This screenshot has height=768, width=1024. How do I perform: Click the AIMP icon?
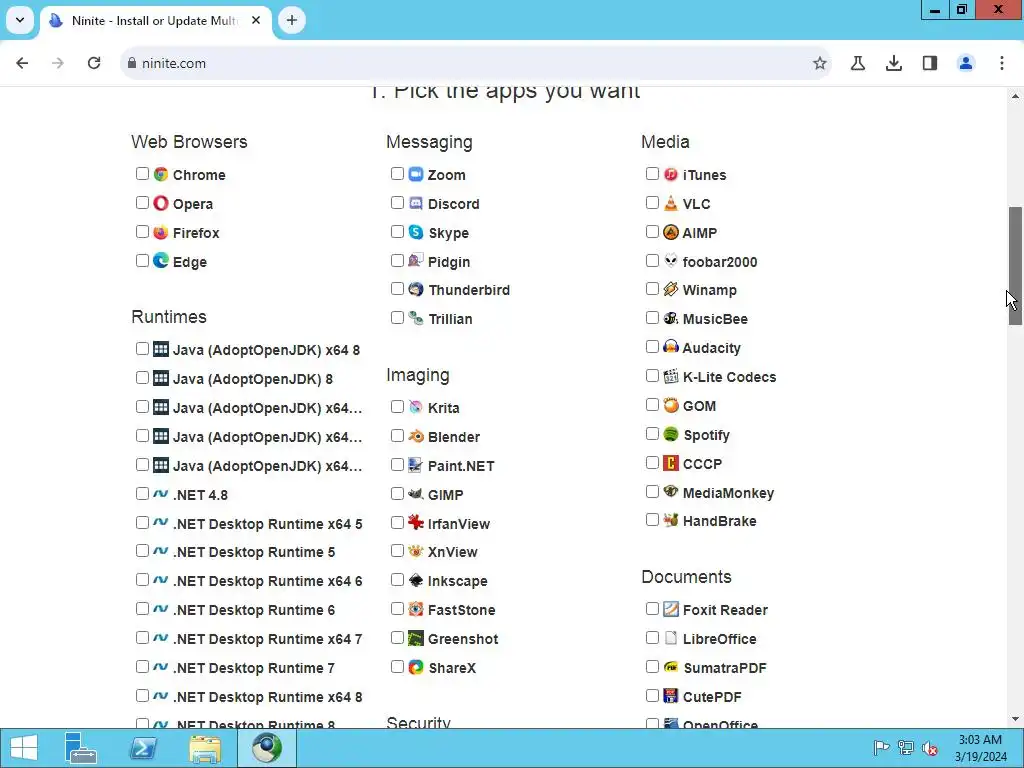tap(671, 232)
